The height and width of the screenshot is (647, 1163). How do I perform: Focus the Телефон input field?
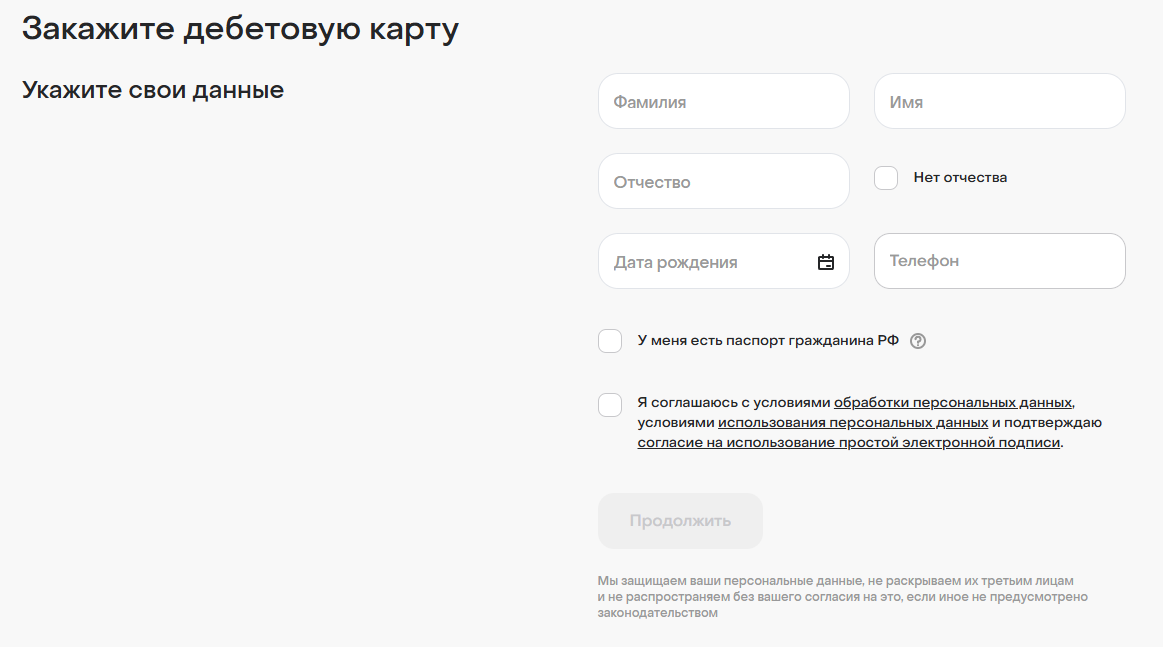(x=999, y=261)
